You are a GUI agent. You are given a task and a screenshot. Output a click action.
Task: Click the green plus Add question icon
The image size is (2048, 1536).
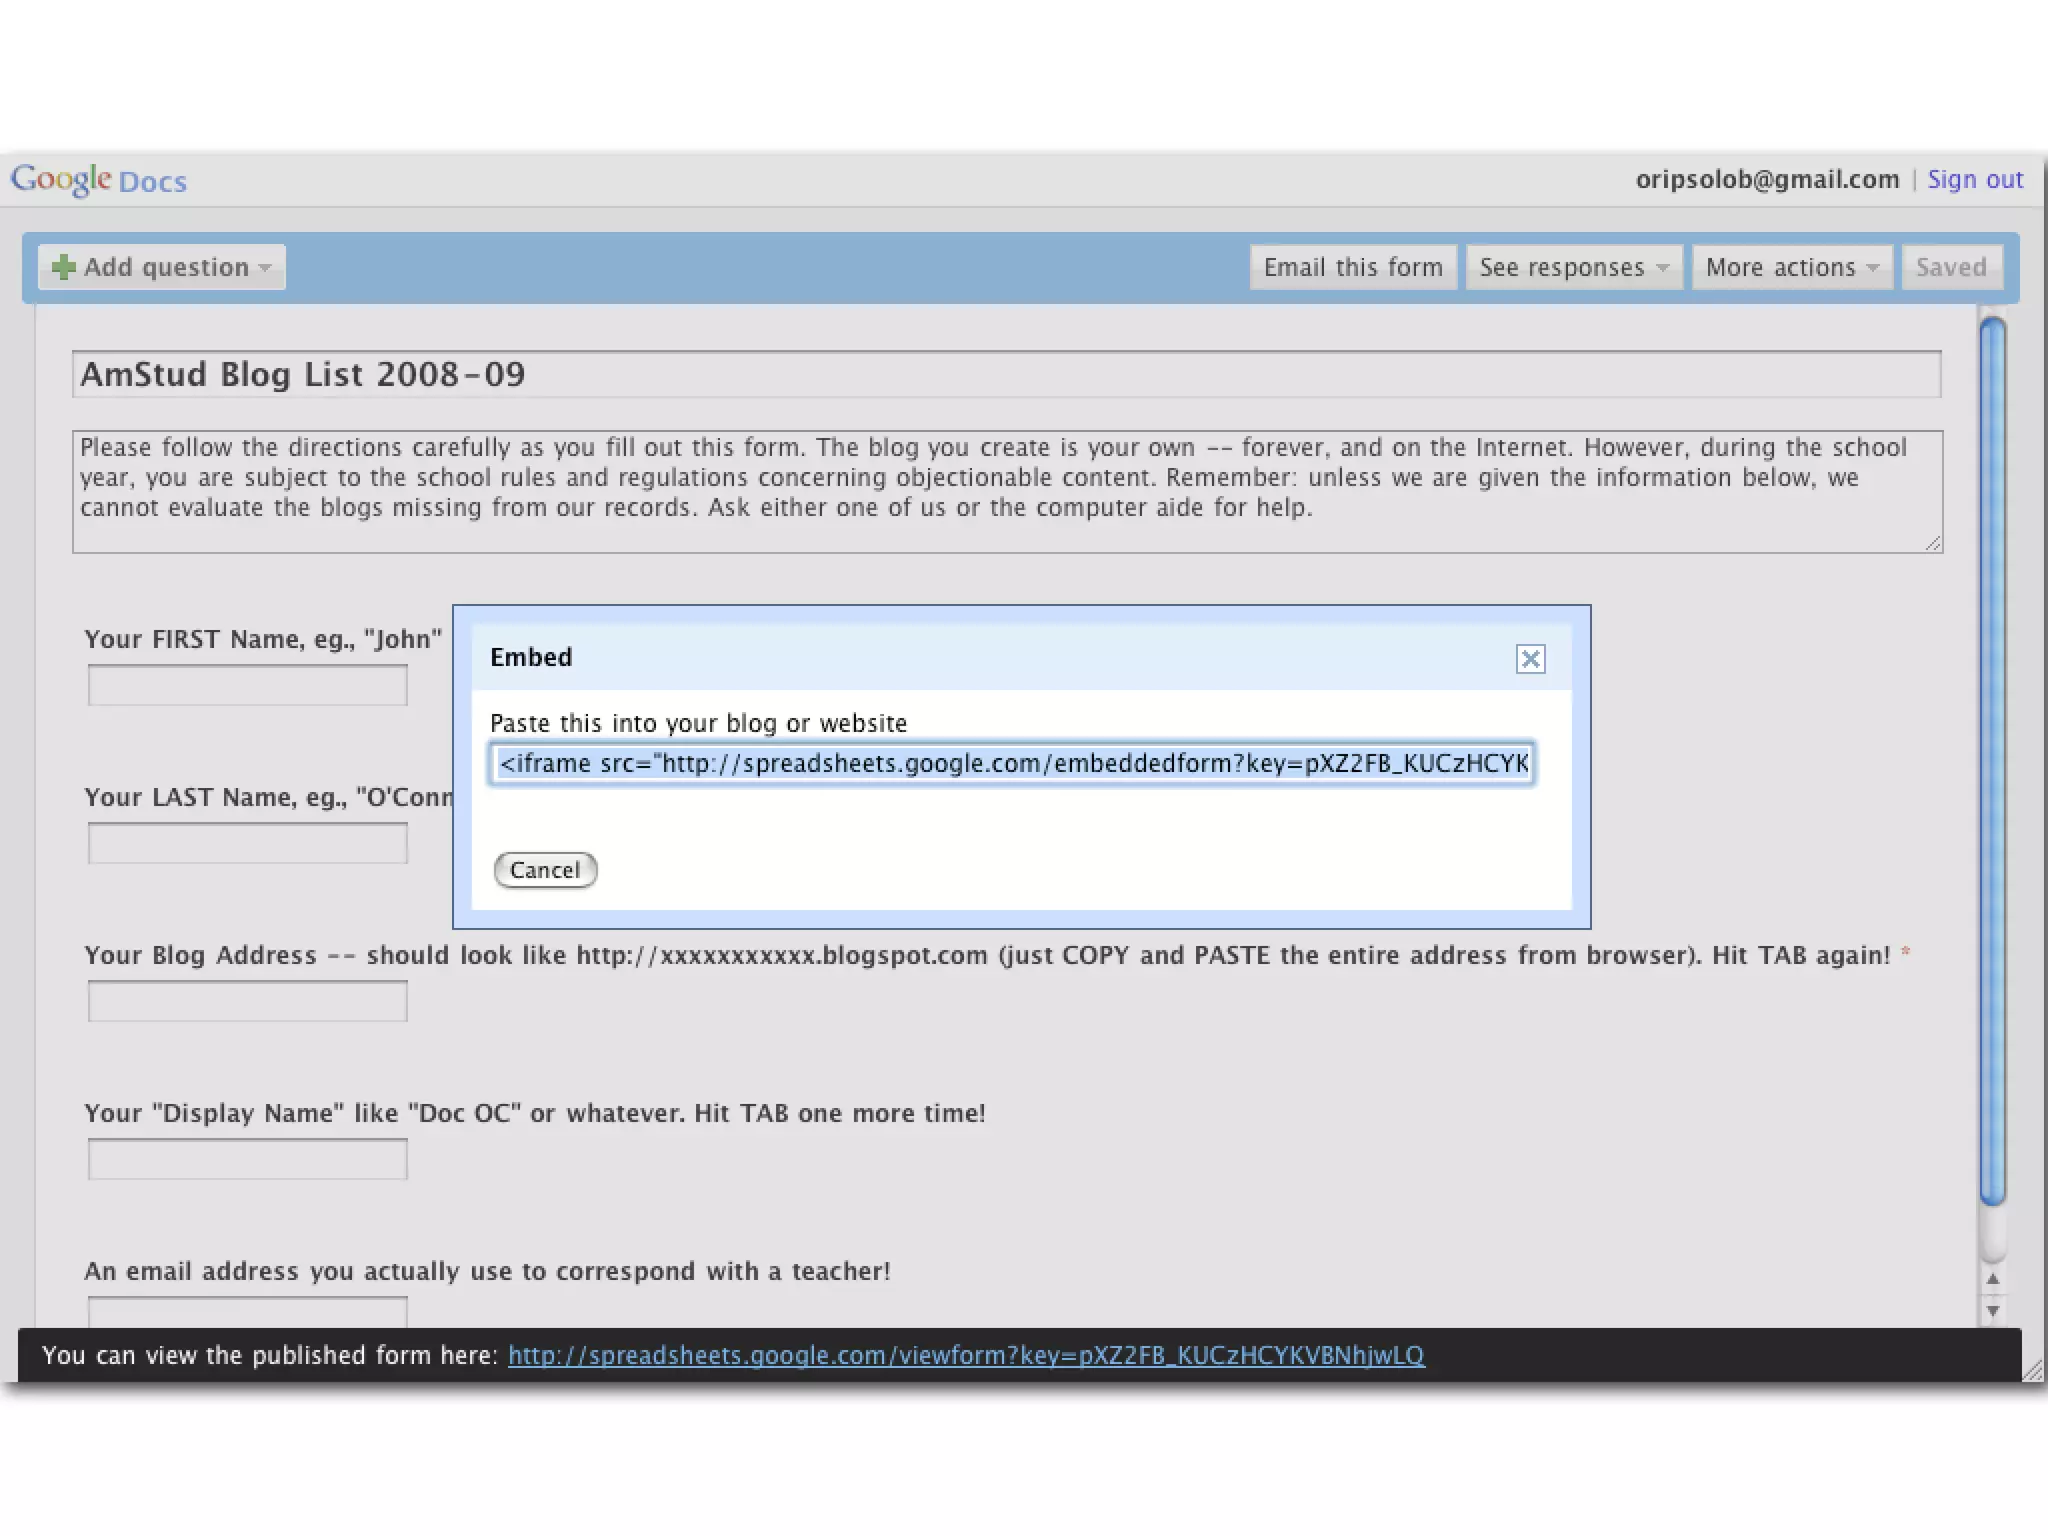pyautogui.click(x=63, y=267)
